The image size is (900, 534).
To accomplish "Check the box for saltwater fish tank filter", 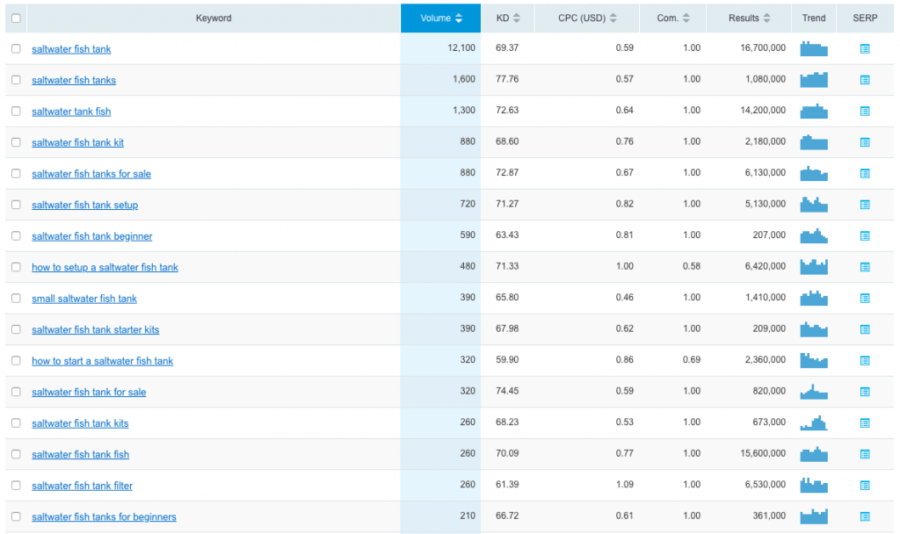I will coord(16,485).
